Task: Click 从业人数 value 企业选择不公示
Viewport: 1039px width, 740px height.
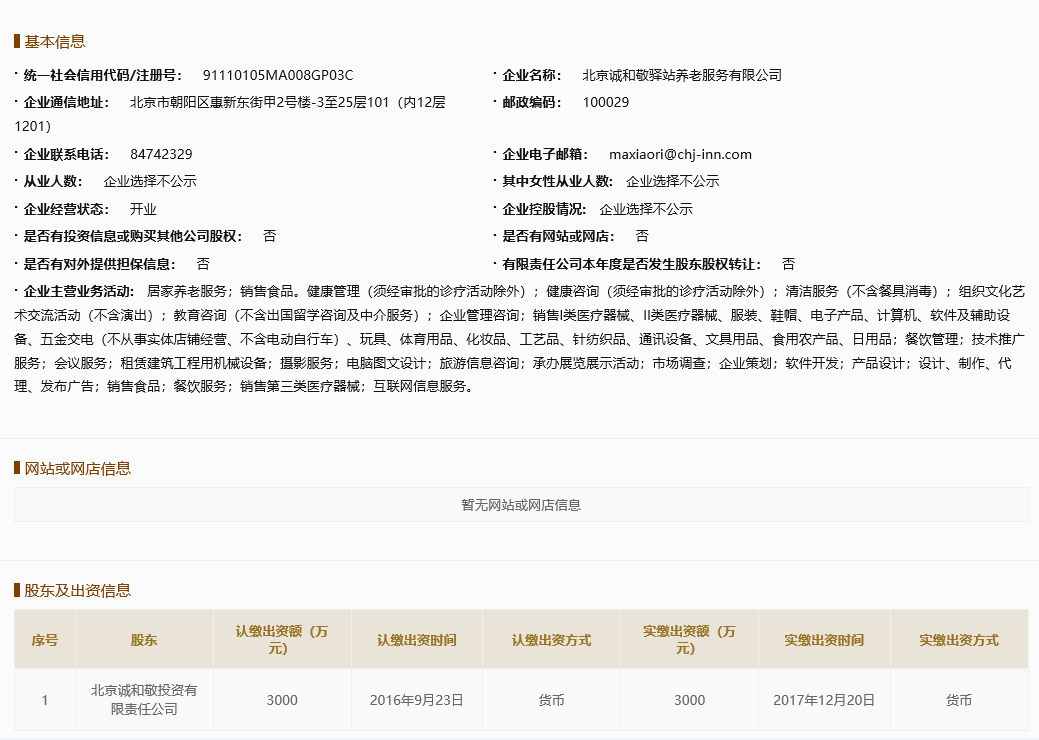Action: [x=150, y=182]
